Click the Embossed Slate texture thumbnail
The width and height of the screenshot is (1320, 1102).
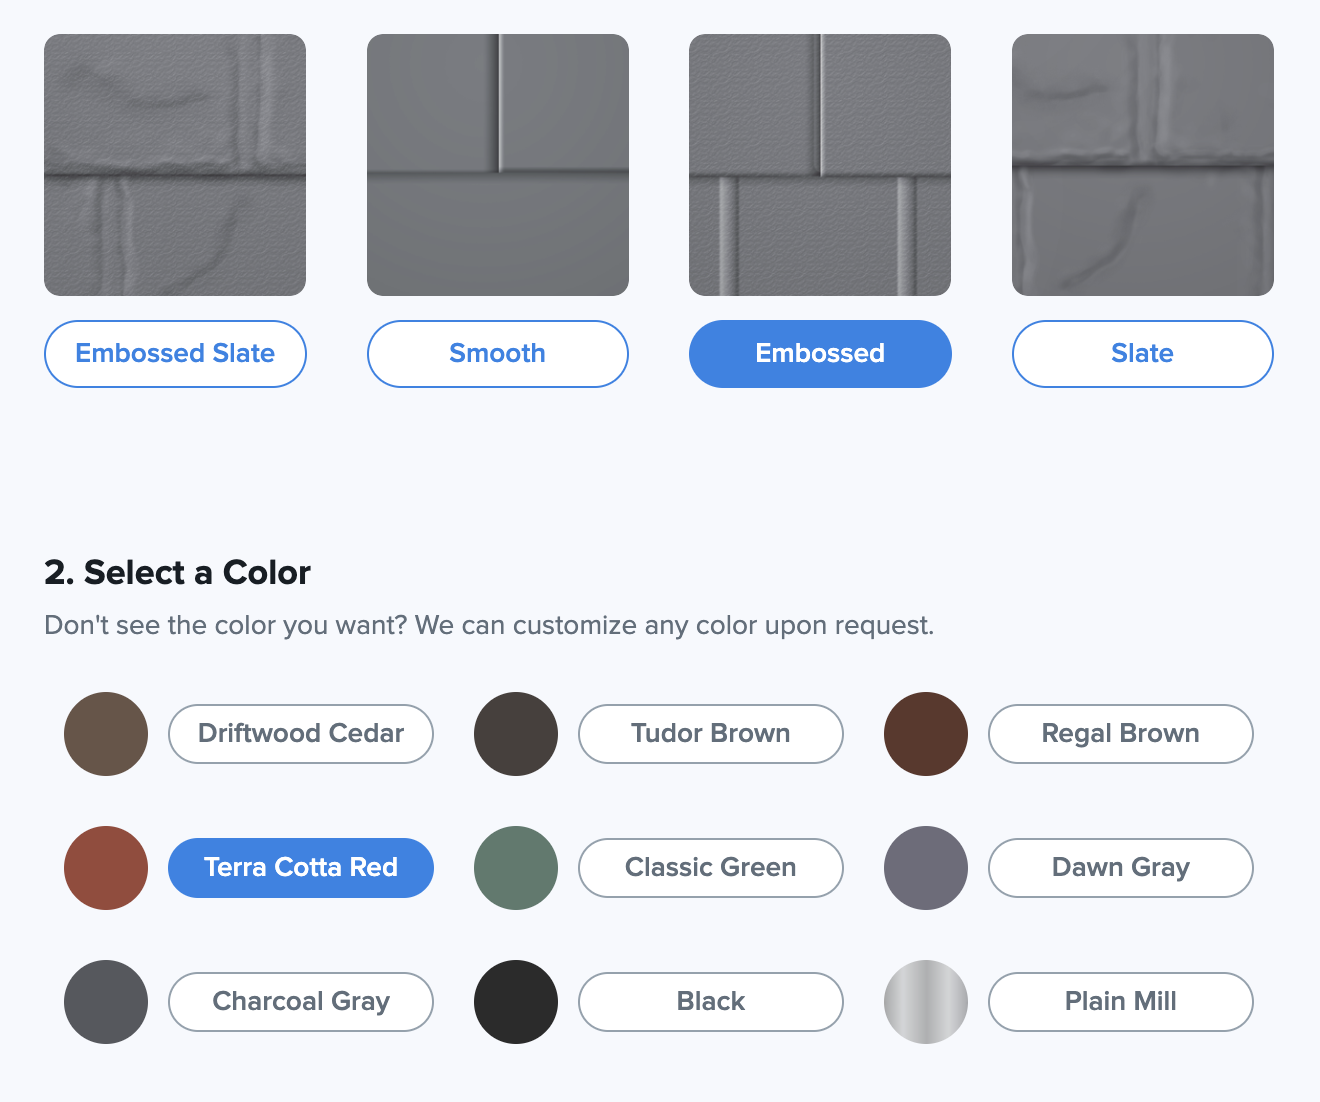tap(175, 165)
